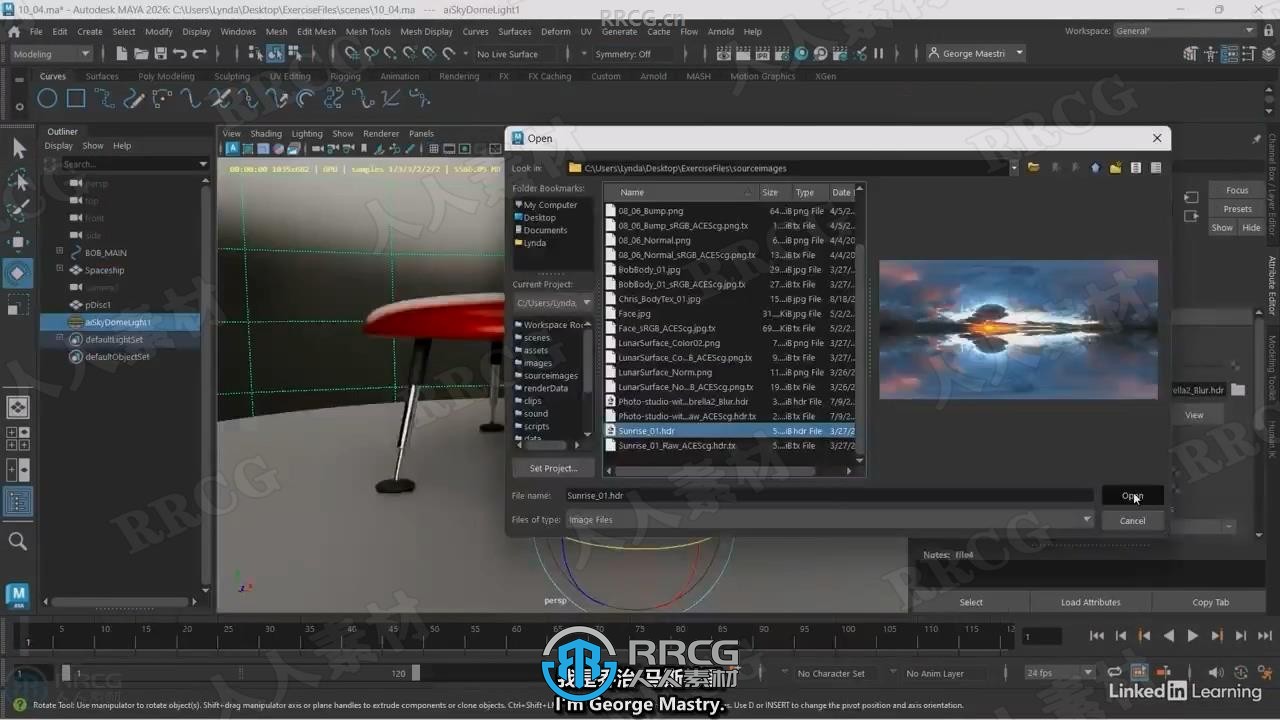Click the Presets button
The width and height of the screenshot is (1280, 720).
pyautogui.click(x=1237, y=209)
